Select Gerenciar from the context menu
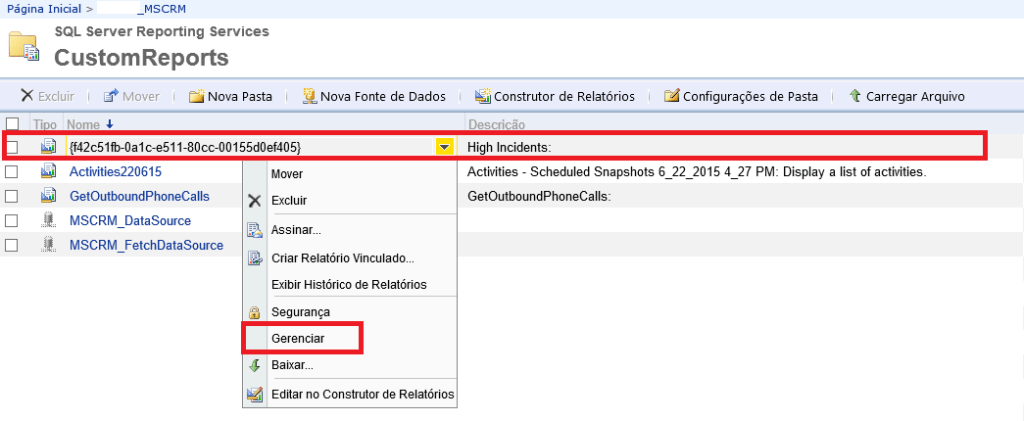The height and width of the screenshot is (421, 1024). pos(298,339)
